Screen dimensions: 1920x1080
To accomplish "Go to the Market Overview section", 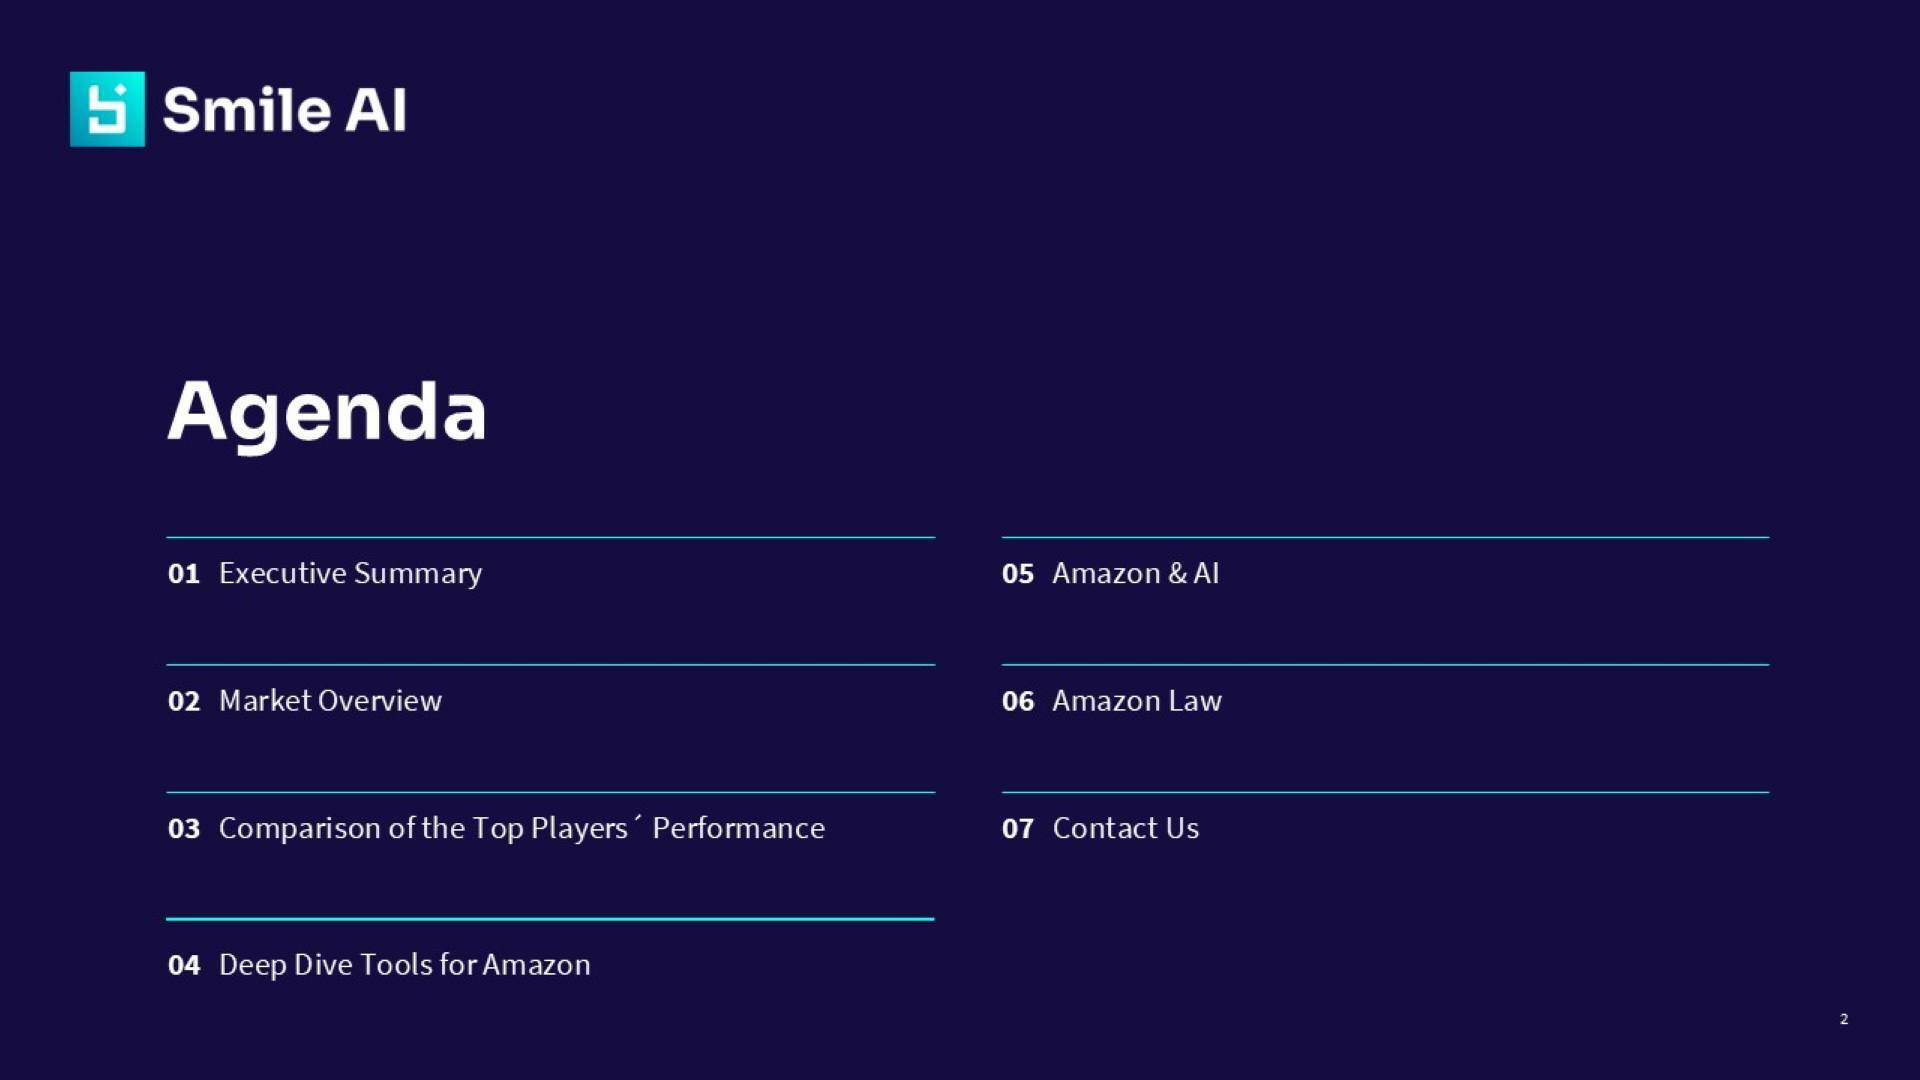I will (x=330, y=700).
